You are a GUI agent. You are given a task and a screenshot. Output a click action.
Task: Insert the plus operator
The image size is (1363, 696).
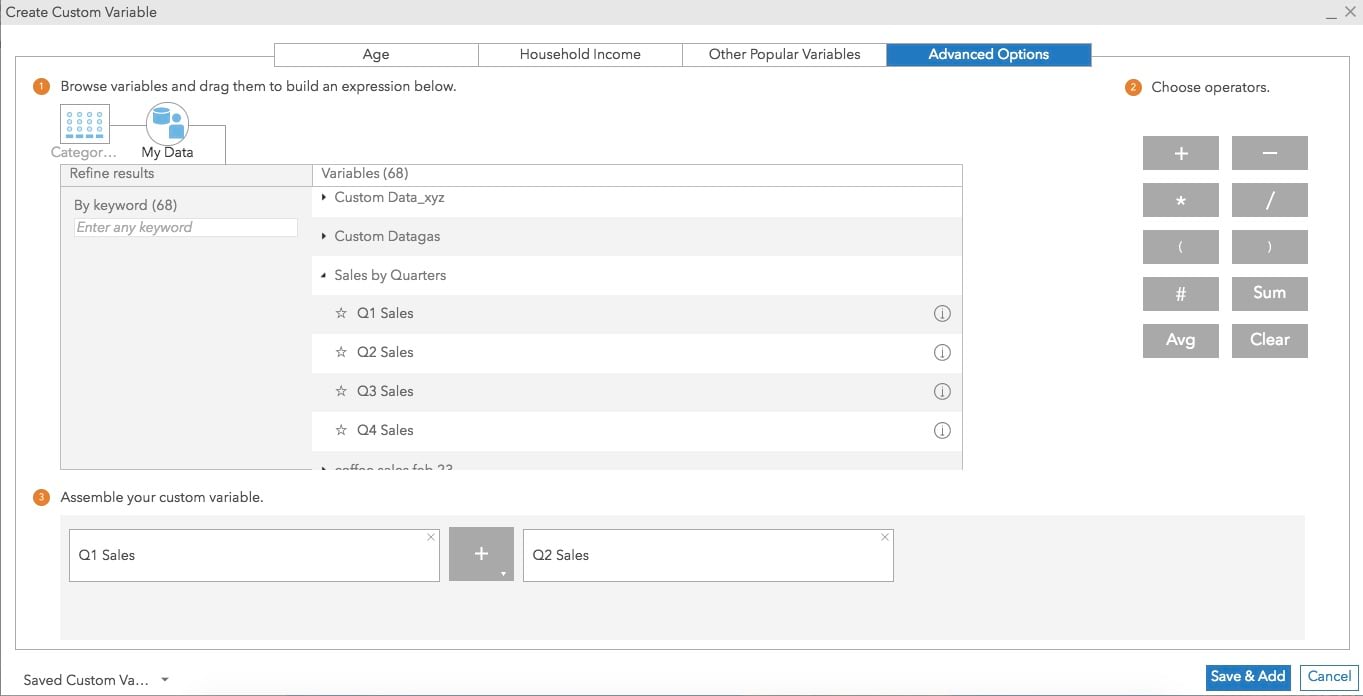pyautogui.click(x=1181, y=153)
